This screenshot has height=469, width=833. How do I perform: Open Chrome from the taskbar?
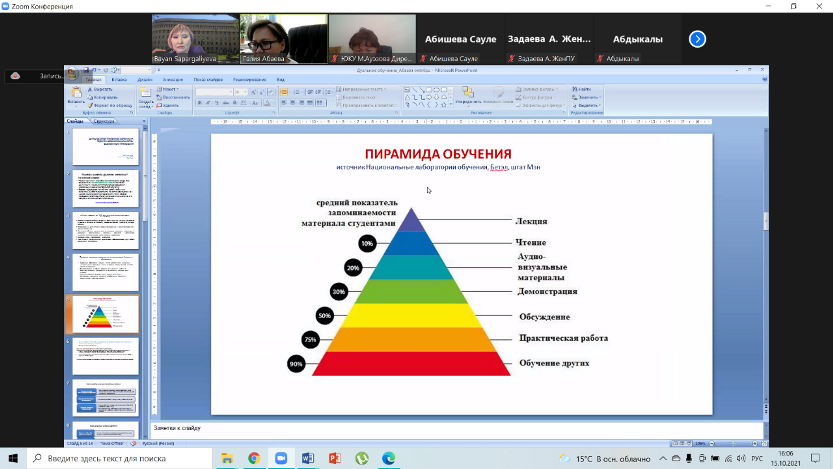click(x=254, y=458)
